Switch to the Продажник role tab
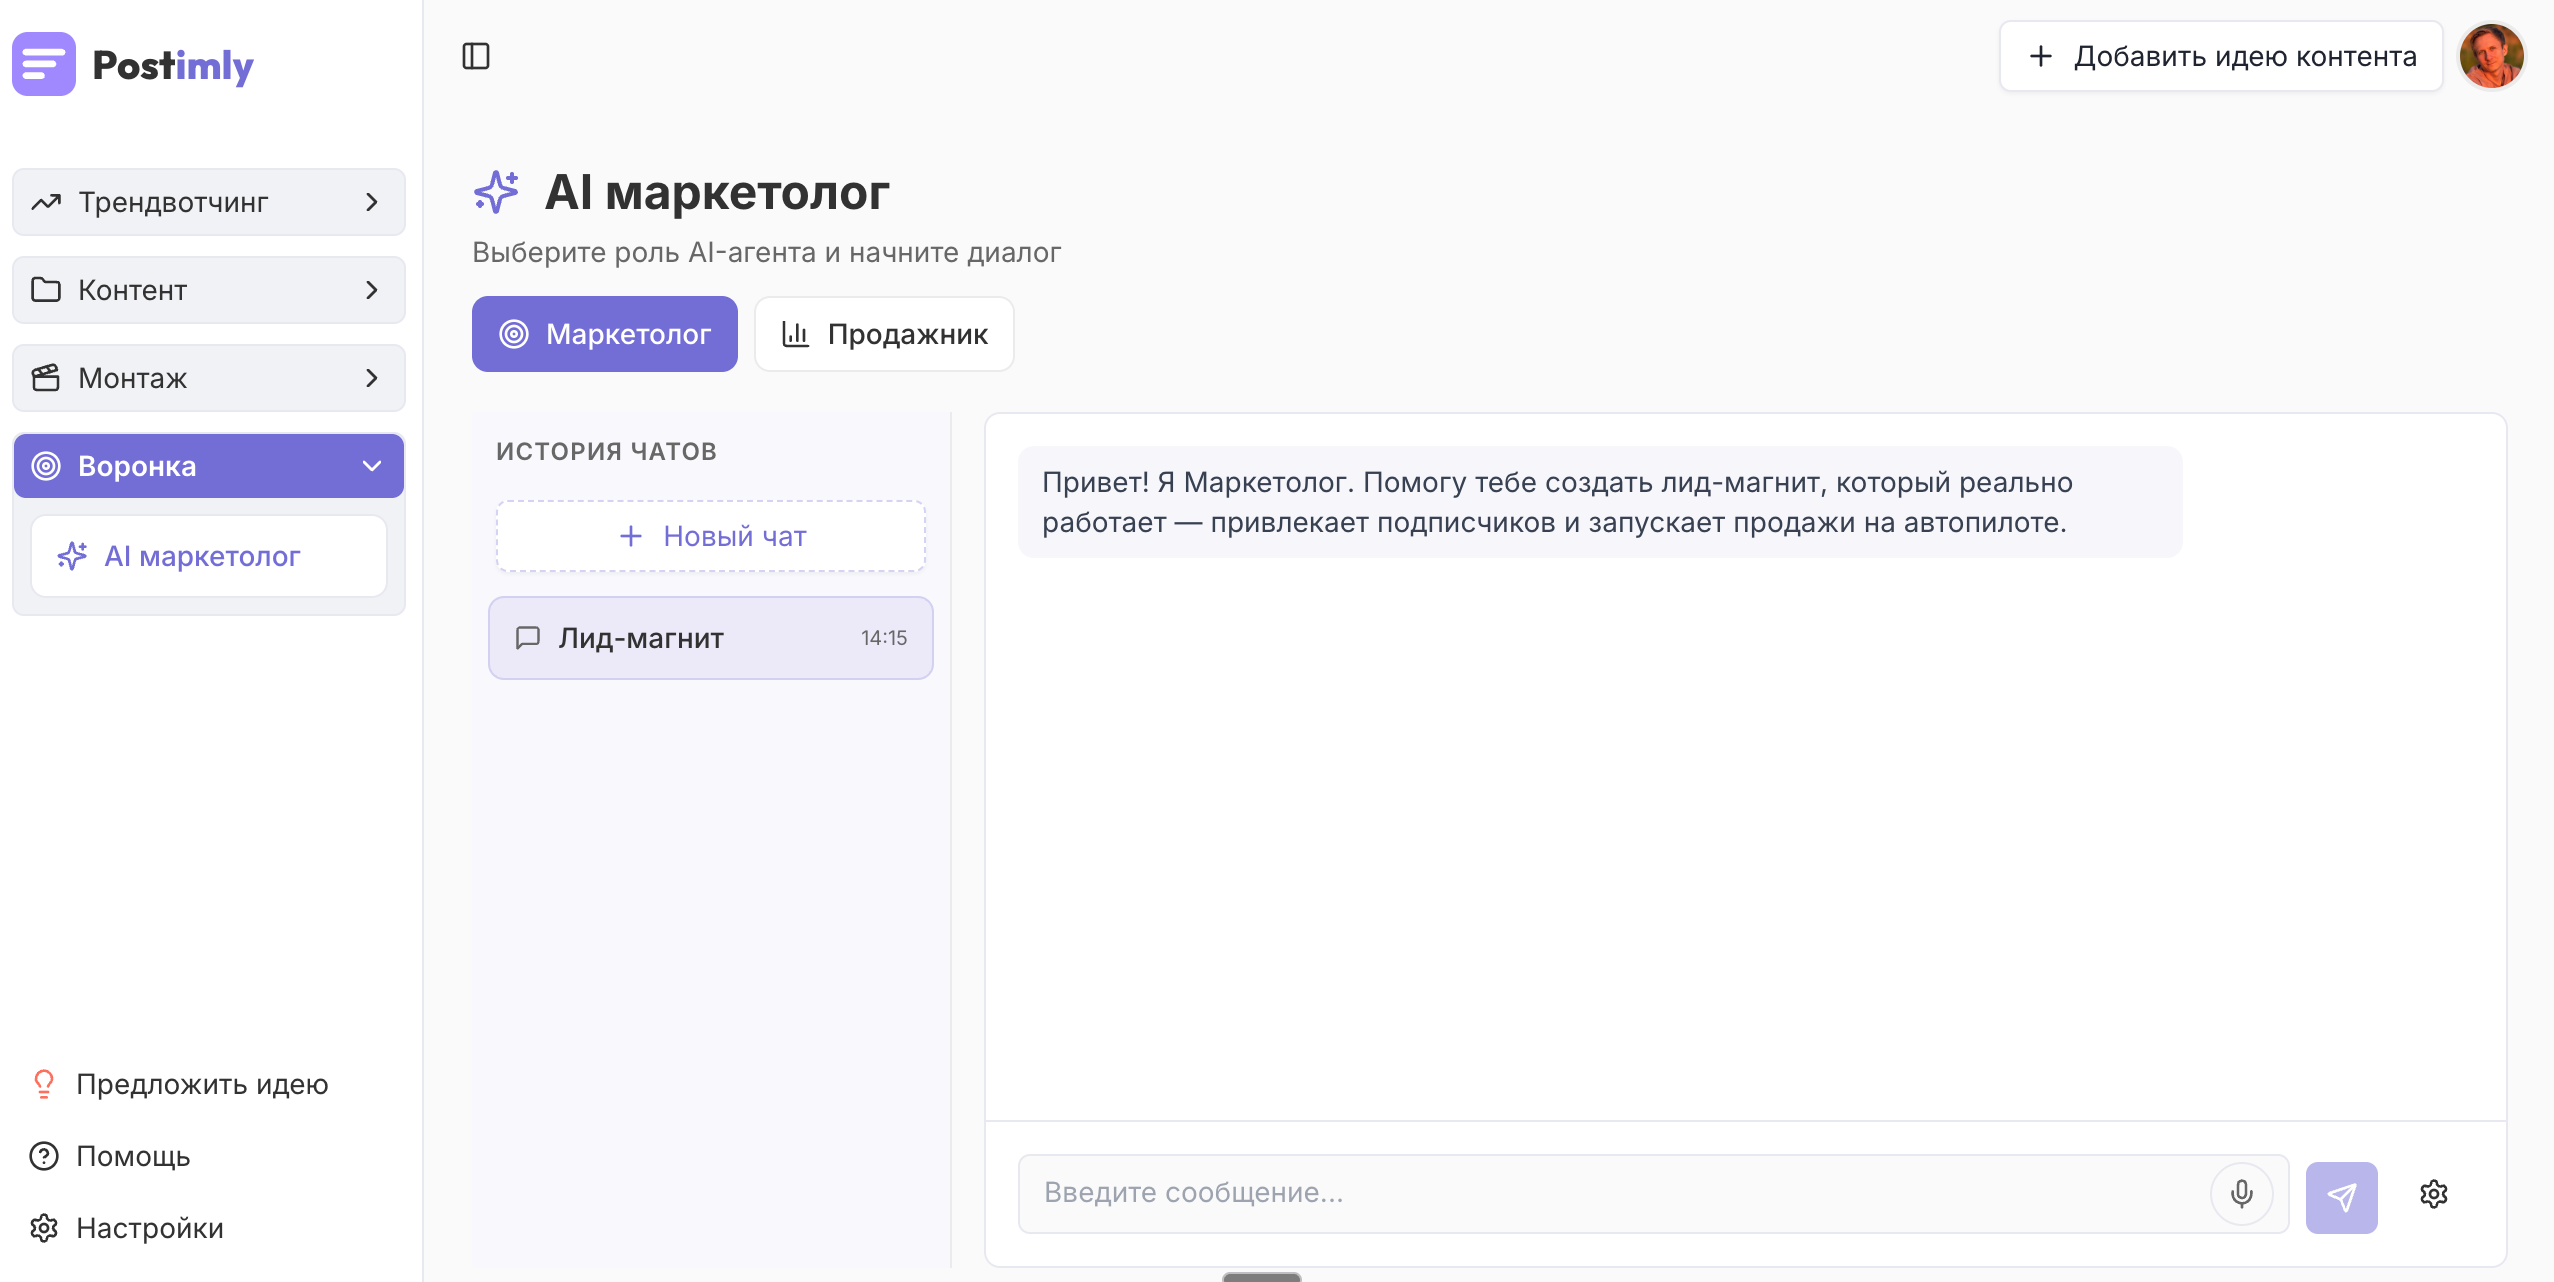 (x=884, y=334)
